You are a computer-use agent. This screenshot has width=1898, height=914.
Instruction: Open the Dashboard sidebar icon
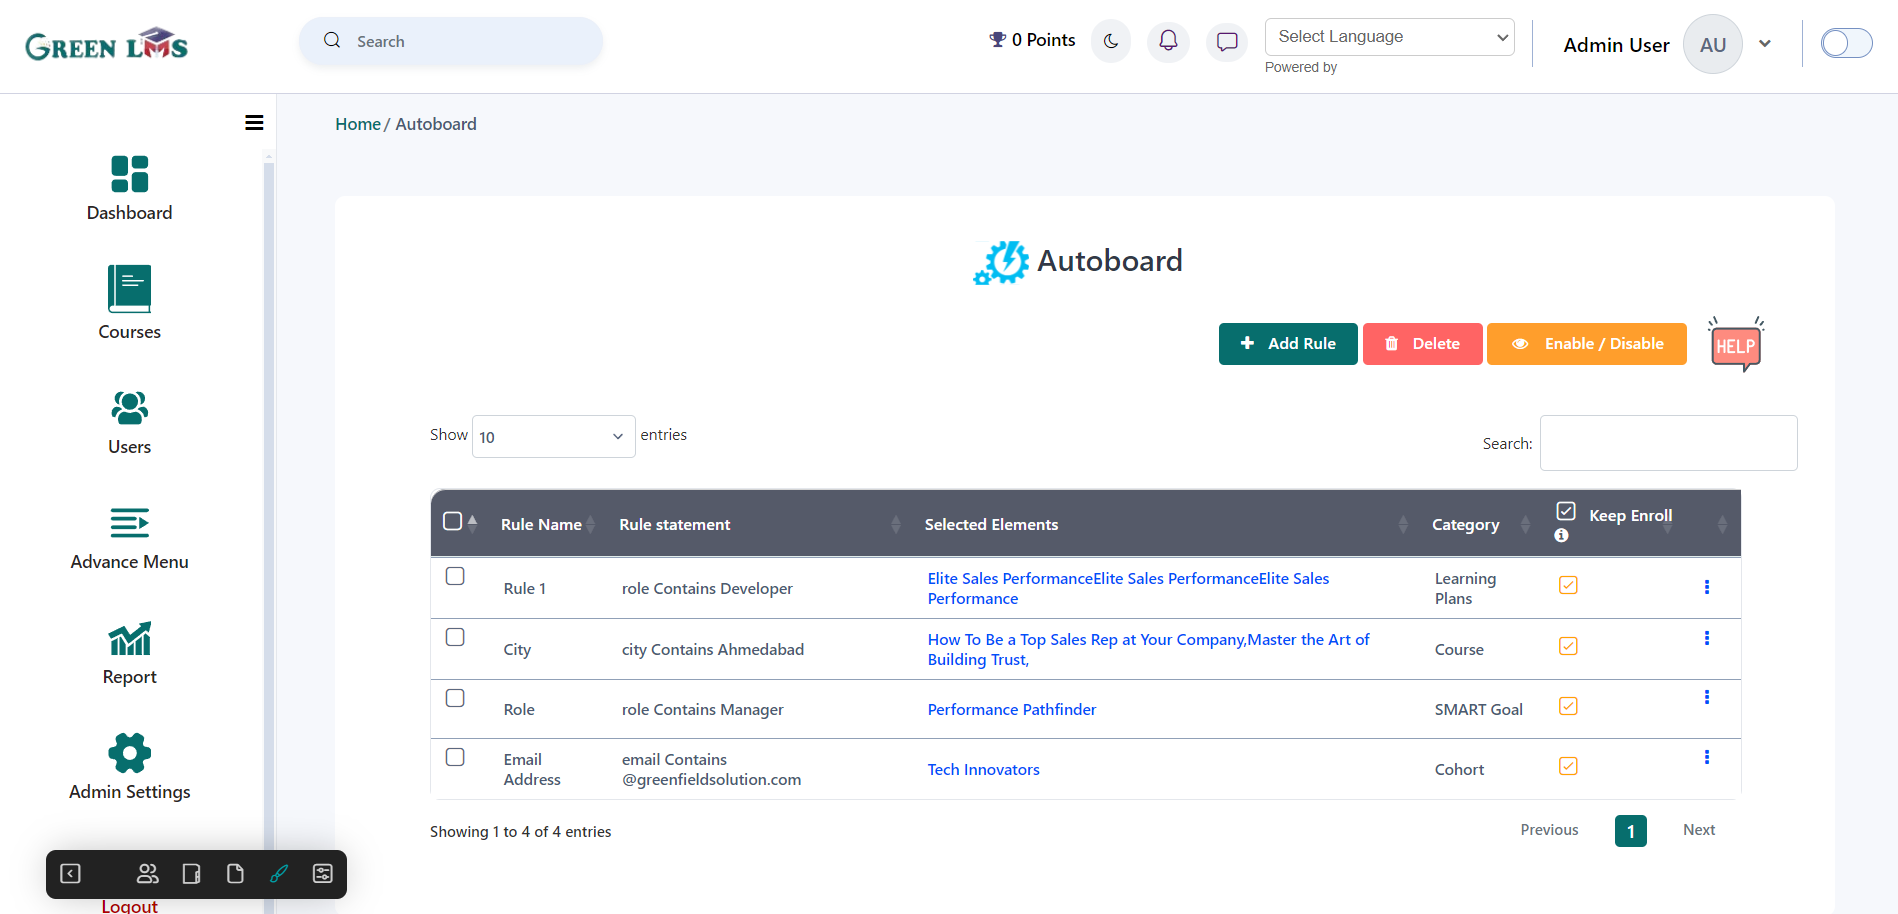pyautogui.click(x=130, y=174)
